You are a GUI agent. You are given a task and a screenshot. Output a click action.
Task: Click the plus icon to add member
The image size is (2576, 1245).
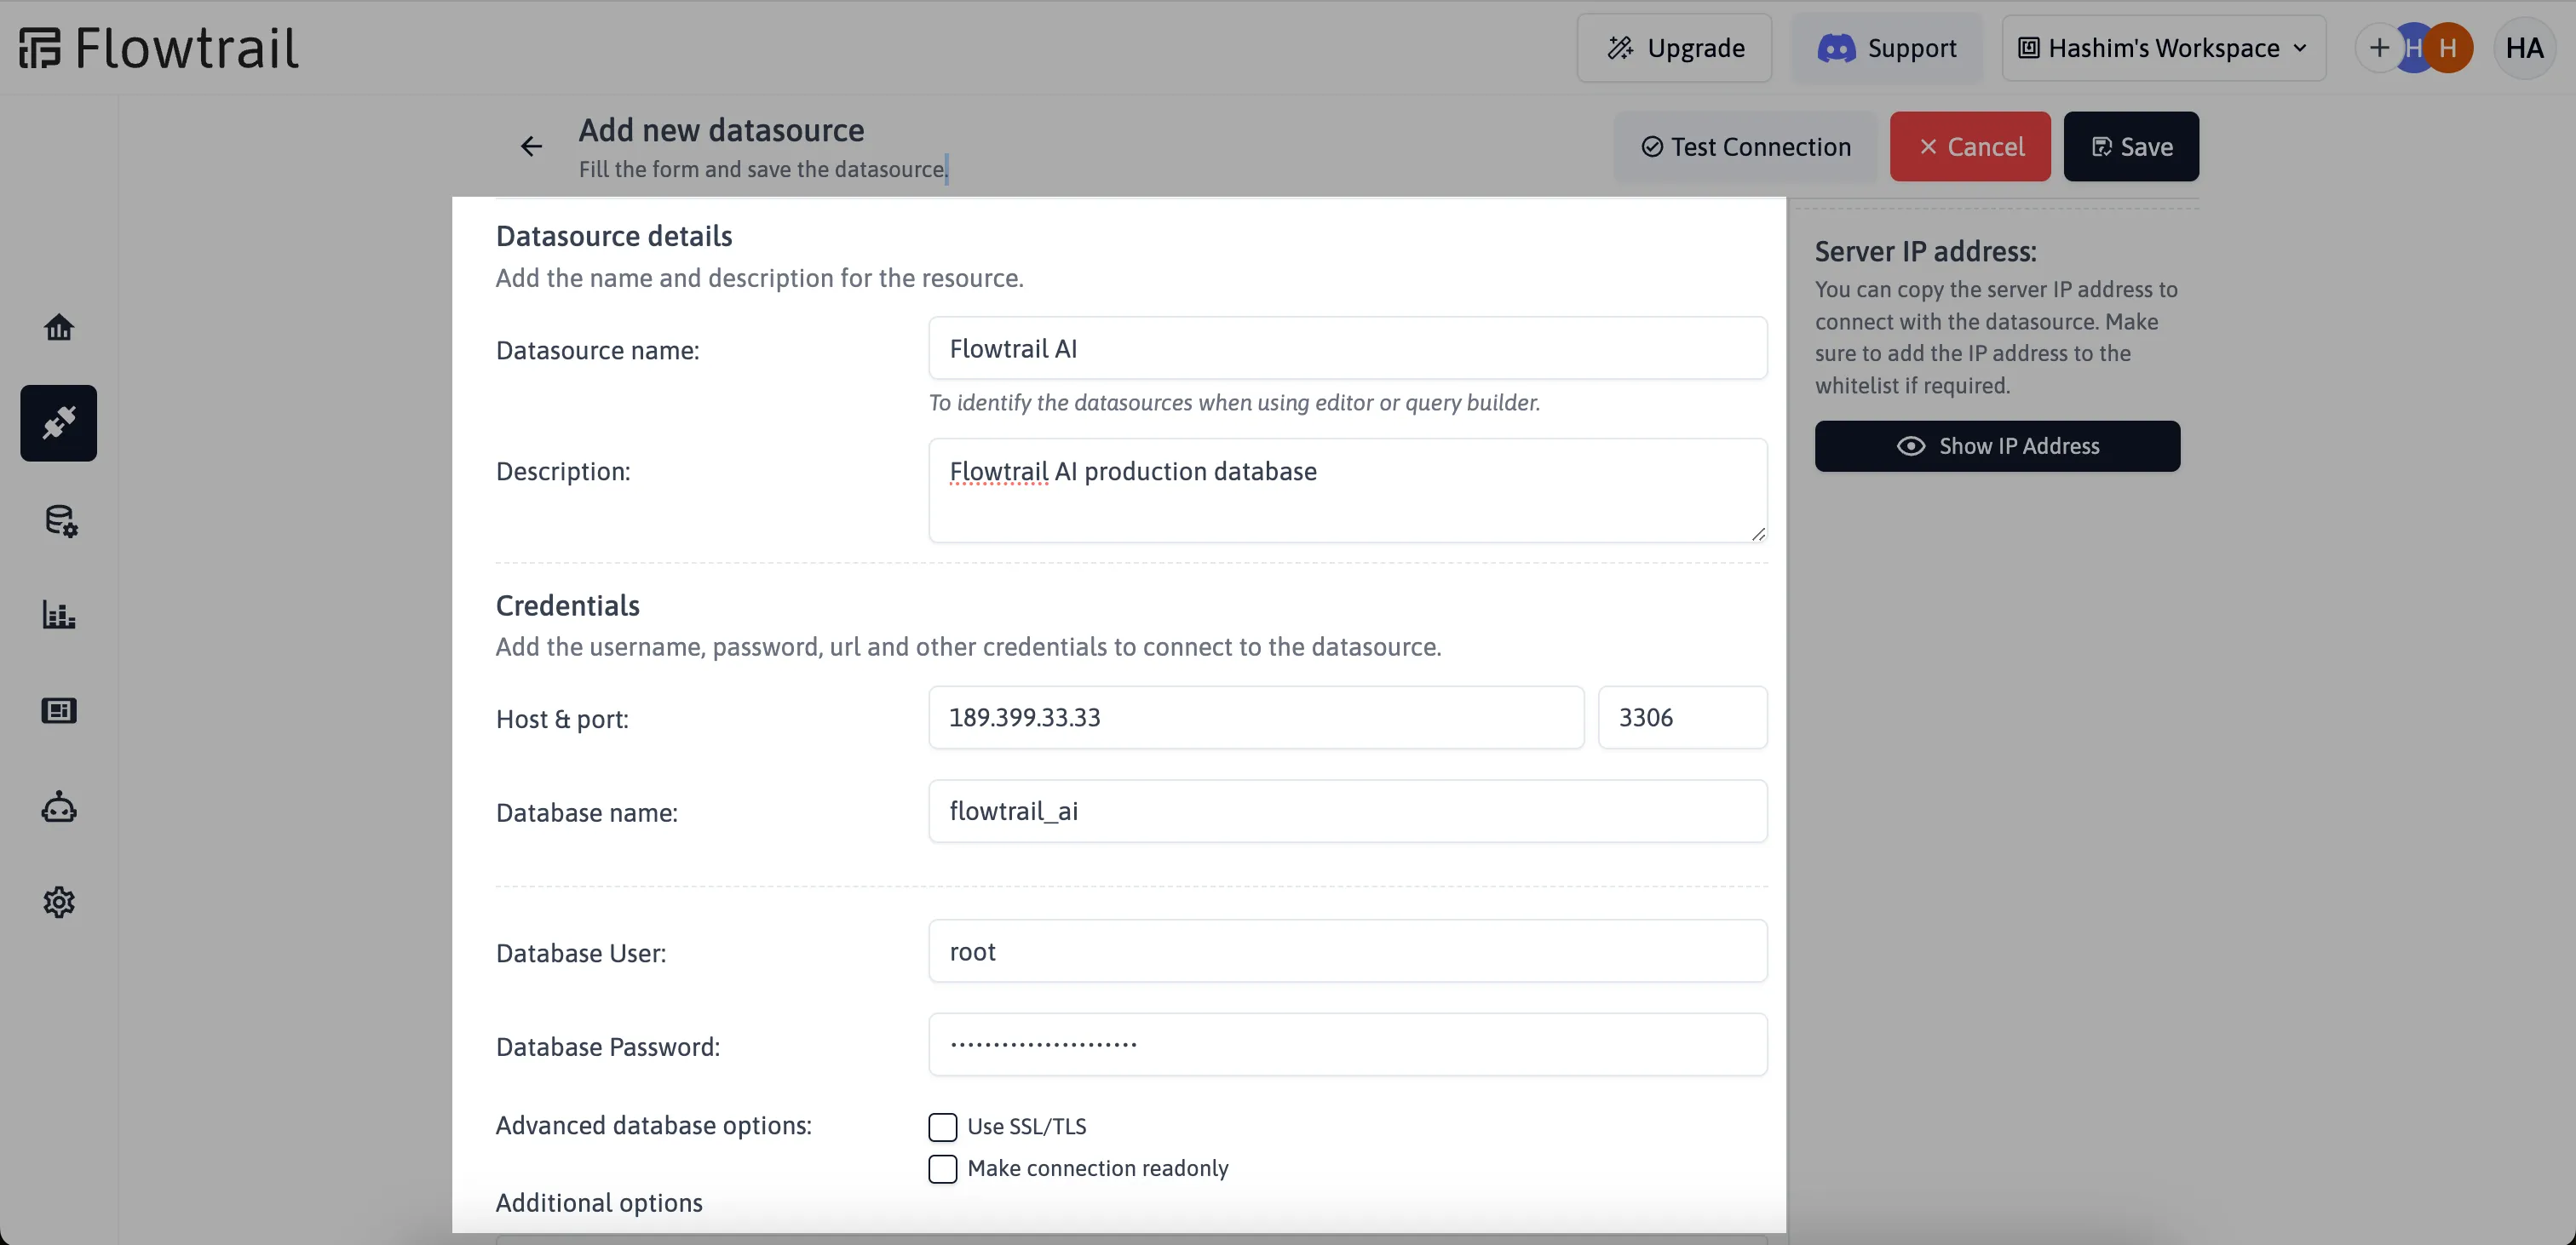tap(2379, 48)
